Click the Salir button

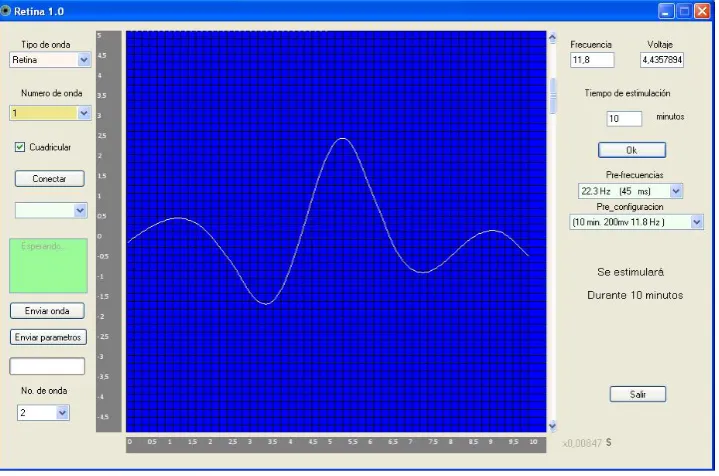637,394
